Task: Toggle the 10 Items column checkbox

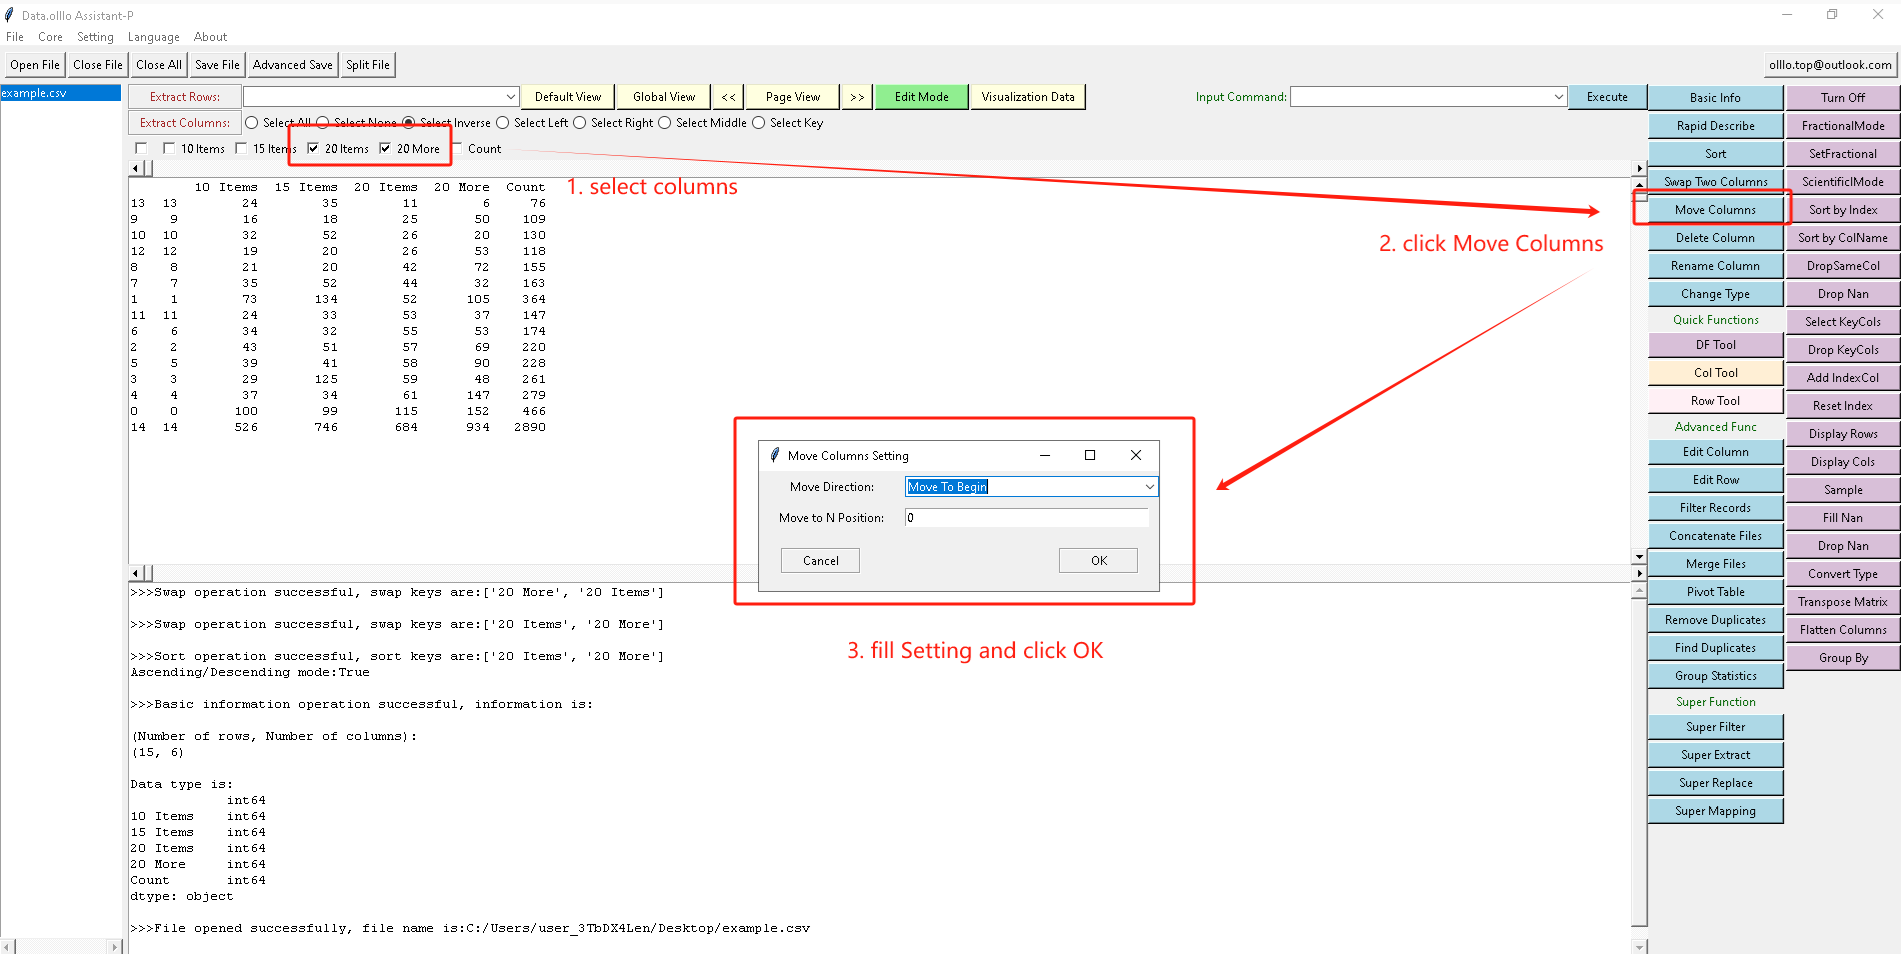Action: (169, 149)
